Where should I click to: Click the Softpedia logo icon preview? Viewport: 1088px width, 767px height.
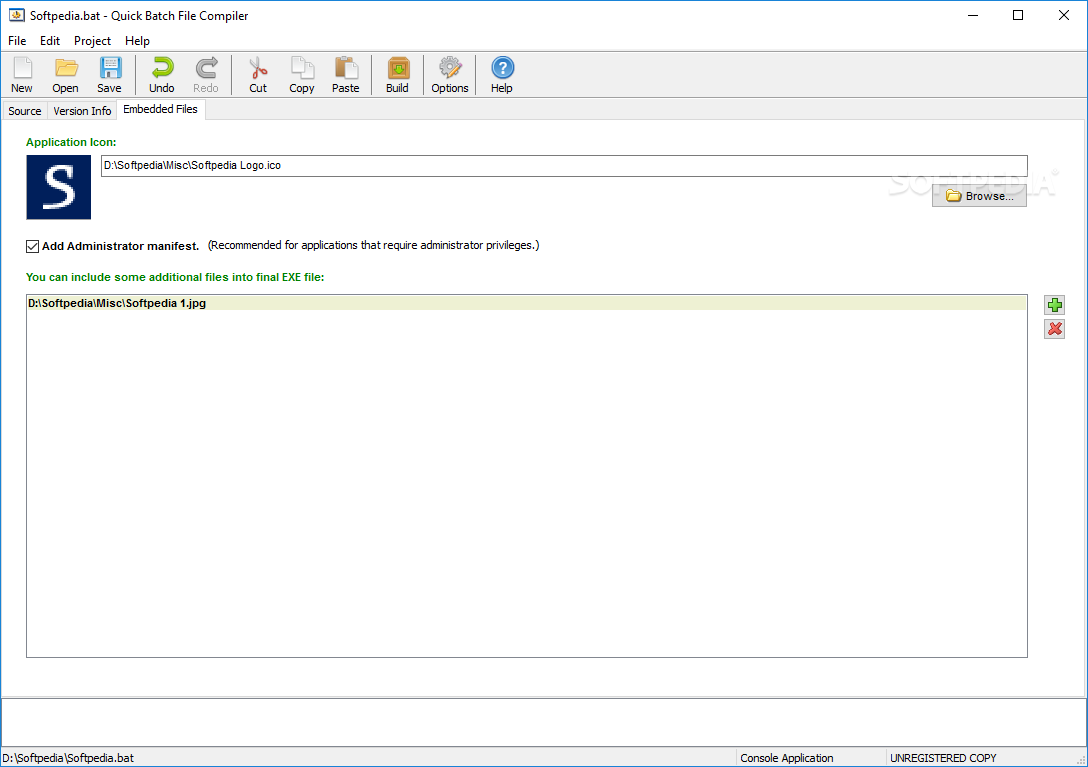pyautogui.click(x=59, y=187)
